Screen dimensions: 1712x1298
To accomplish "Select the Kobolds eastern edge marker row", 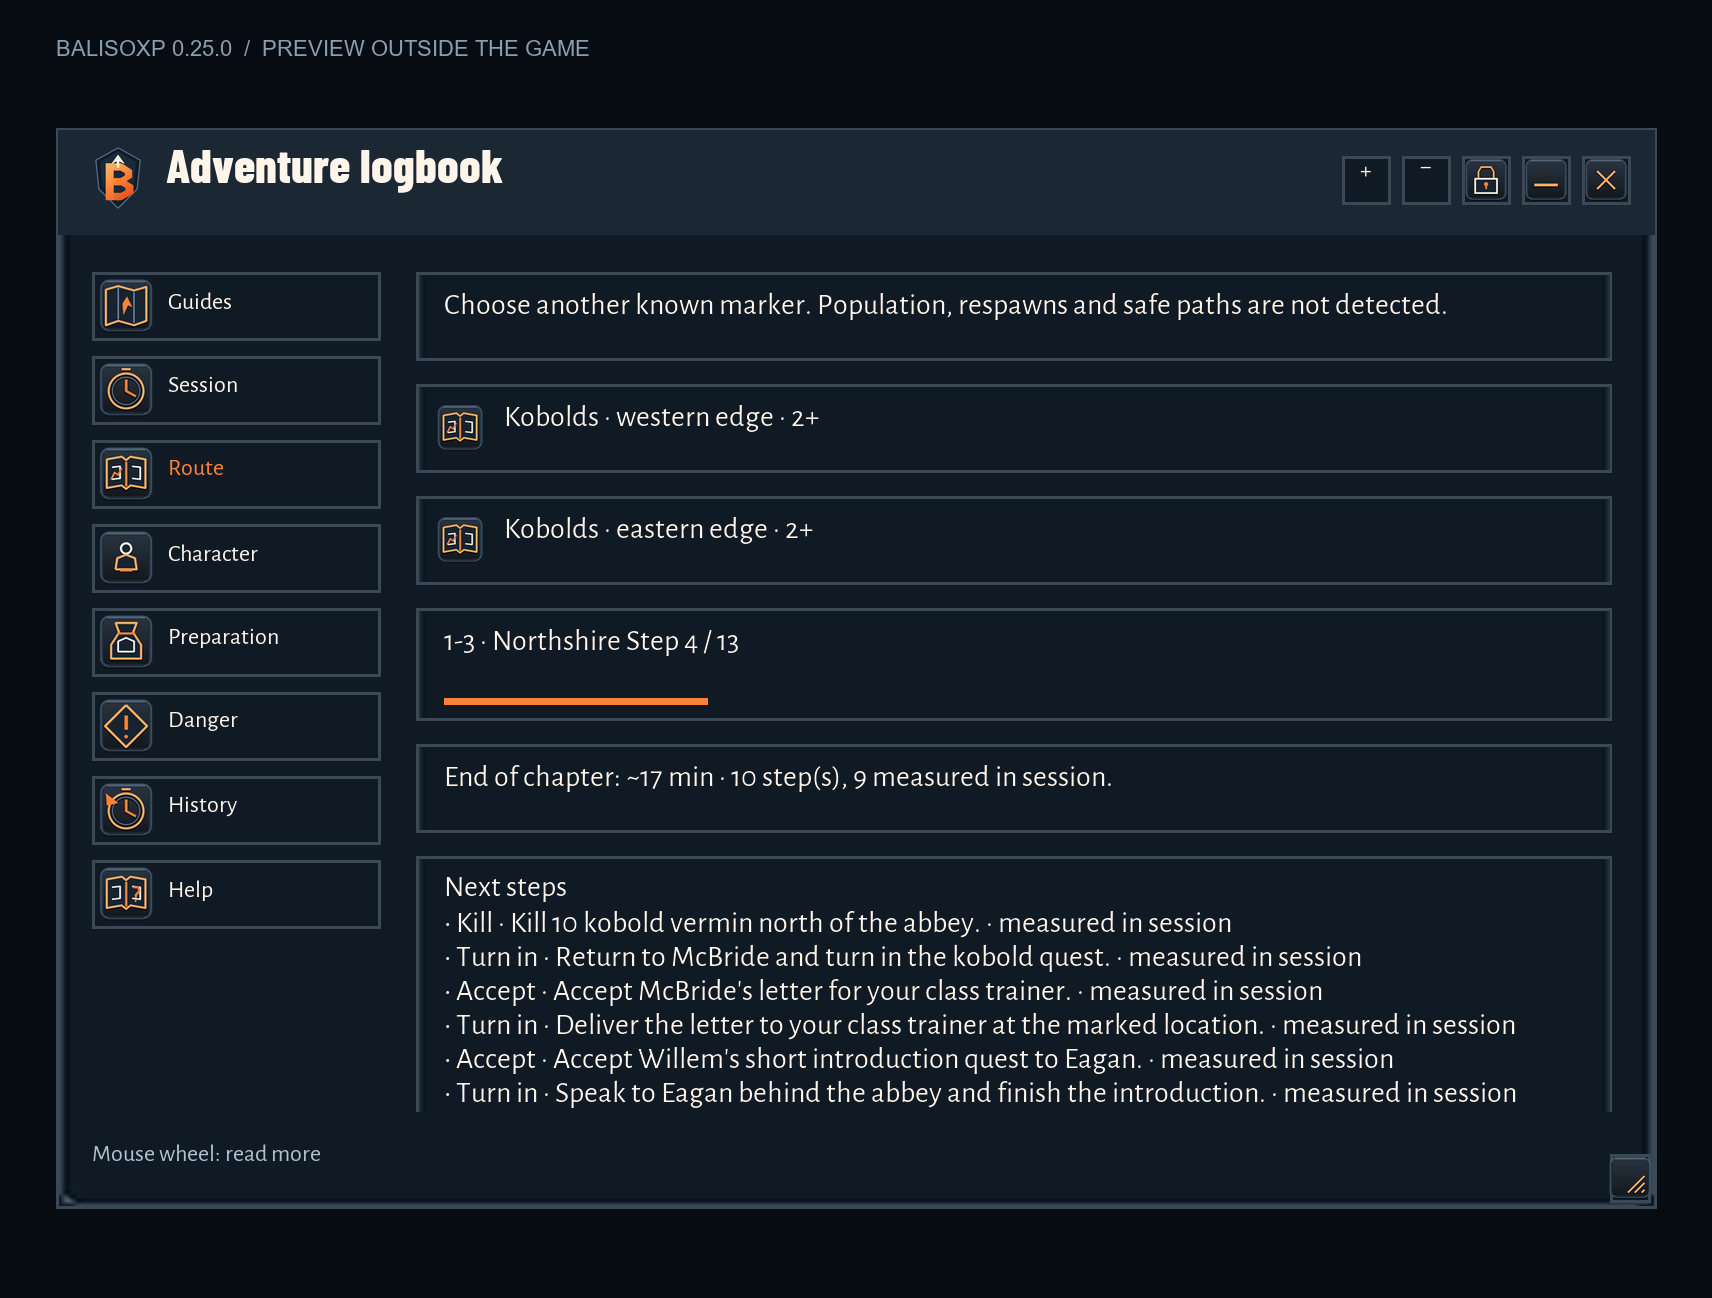I will click(x=1014, y=540).
